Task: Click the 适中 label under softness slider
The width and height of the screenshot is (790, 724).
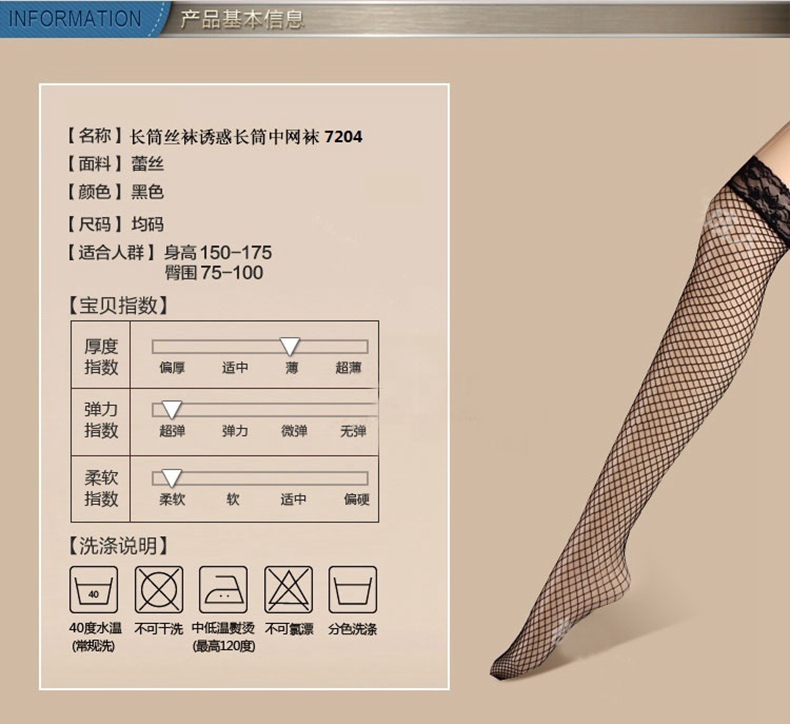Action: pyautogui.click(x=294, y=499)
